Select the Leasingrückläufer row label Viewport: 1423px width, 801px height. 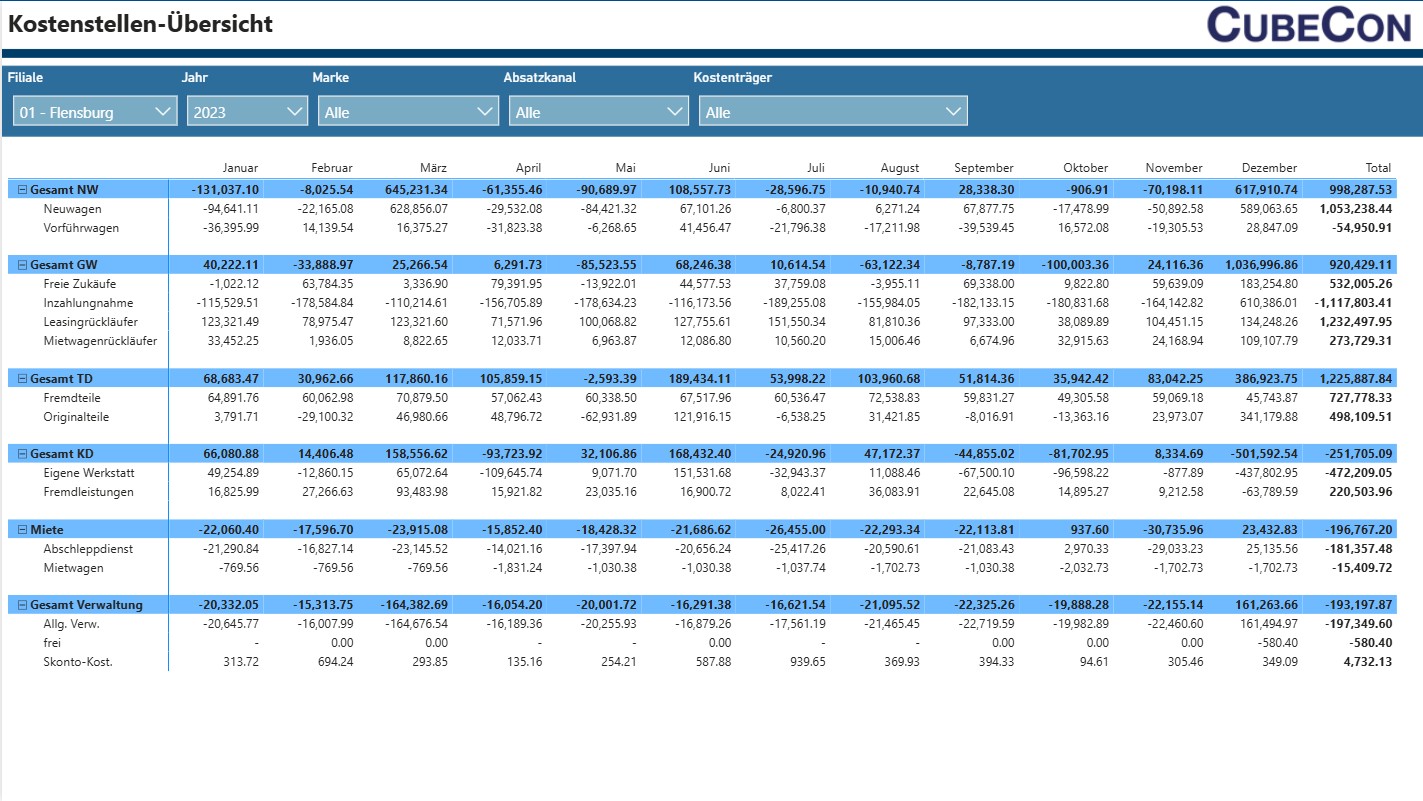(x=90, y=322)
